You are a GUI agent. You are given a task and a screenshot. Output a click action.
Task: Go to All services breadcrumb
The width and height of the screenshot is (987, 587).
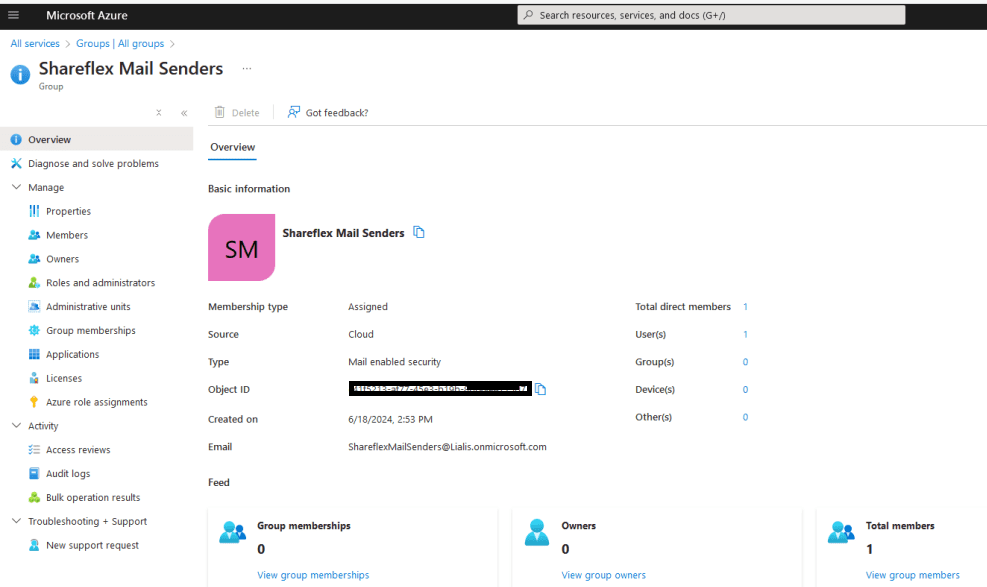(x=35, y=43)
